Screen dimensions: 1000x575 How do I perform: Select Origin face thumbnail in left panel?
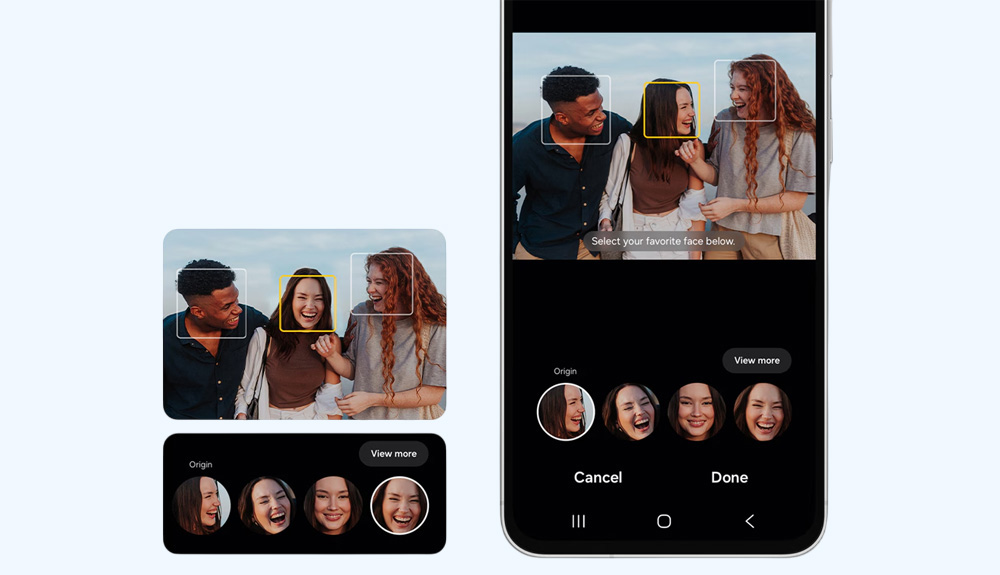pyautogui.click(x=202, y=506)
